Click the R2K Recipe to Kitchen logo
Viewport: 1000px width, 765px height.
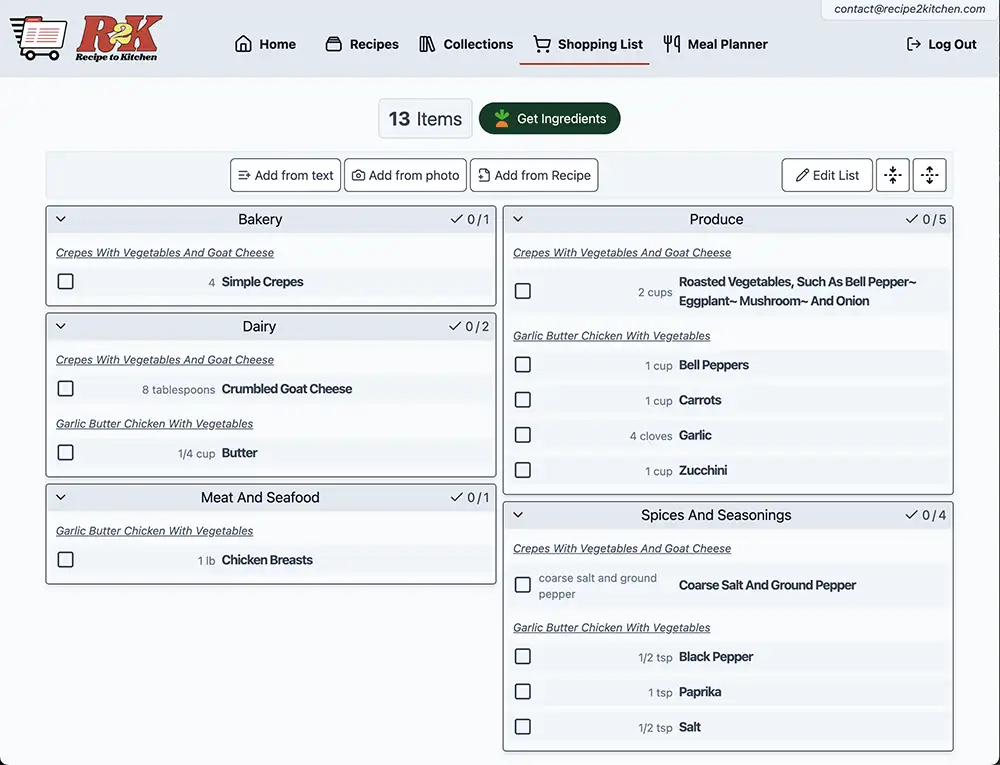86,38
